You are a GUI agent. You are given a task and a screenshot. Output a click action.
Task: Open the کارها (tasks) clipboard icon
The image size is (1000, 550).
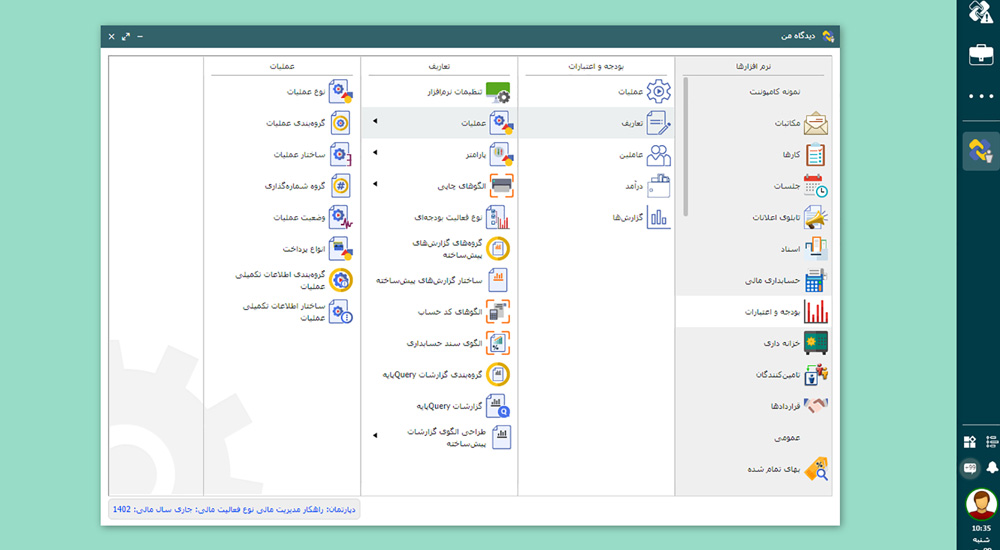tap(815, 154)
